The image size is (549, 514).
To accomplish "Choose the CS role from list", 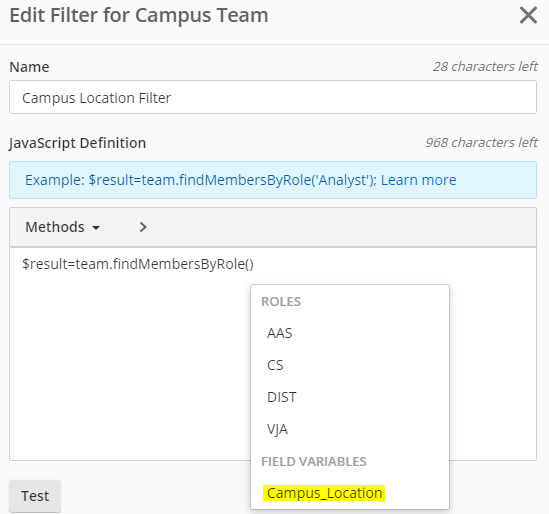I will coord(275,365).
